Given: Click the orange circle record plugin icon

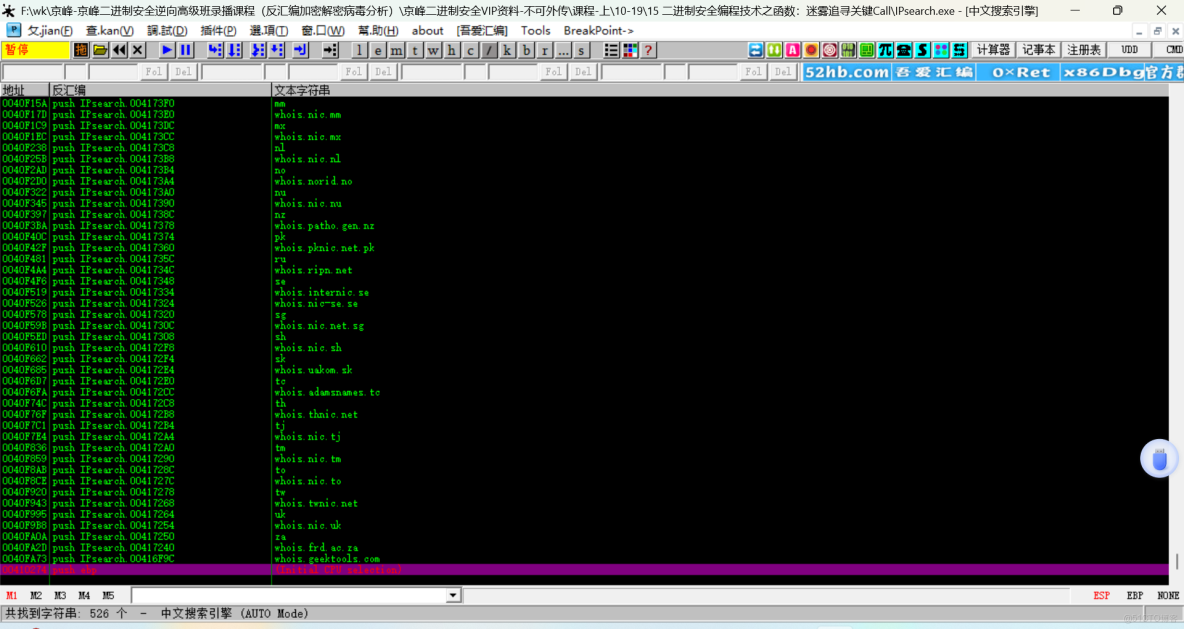Looking at the screenshot, I should [812, 51].
